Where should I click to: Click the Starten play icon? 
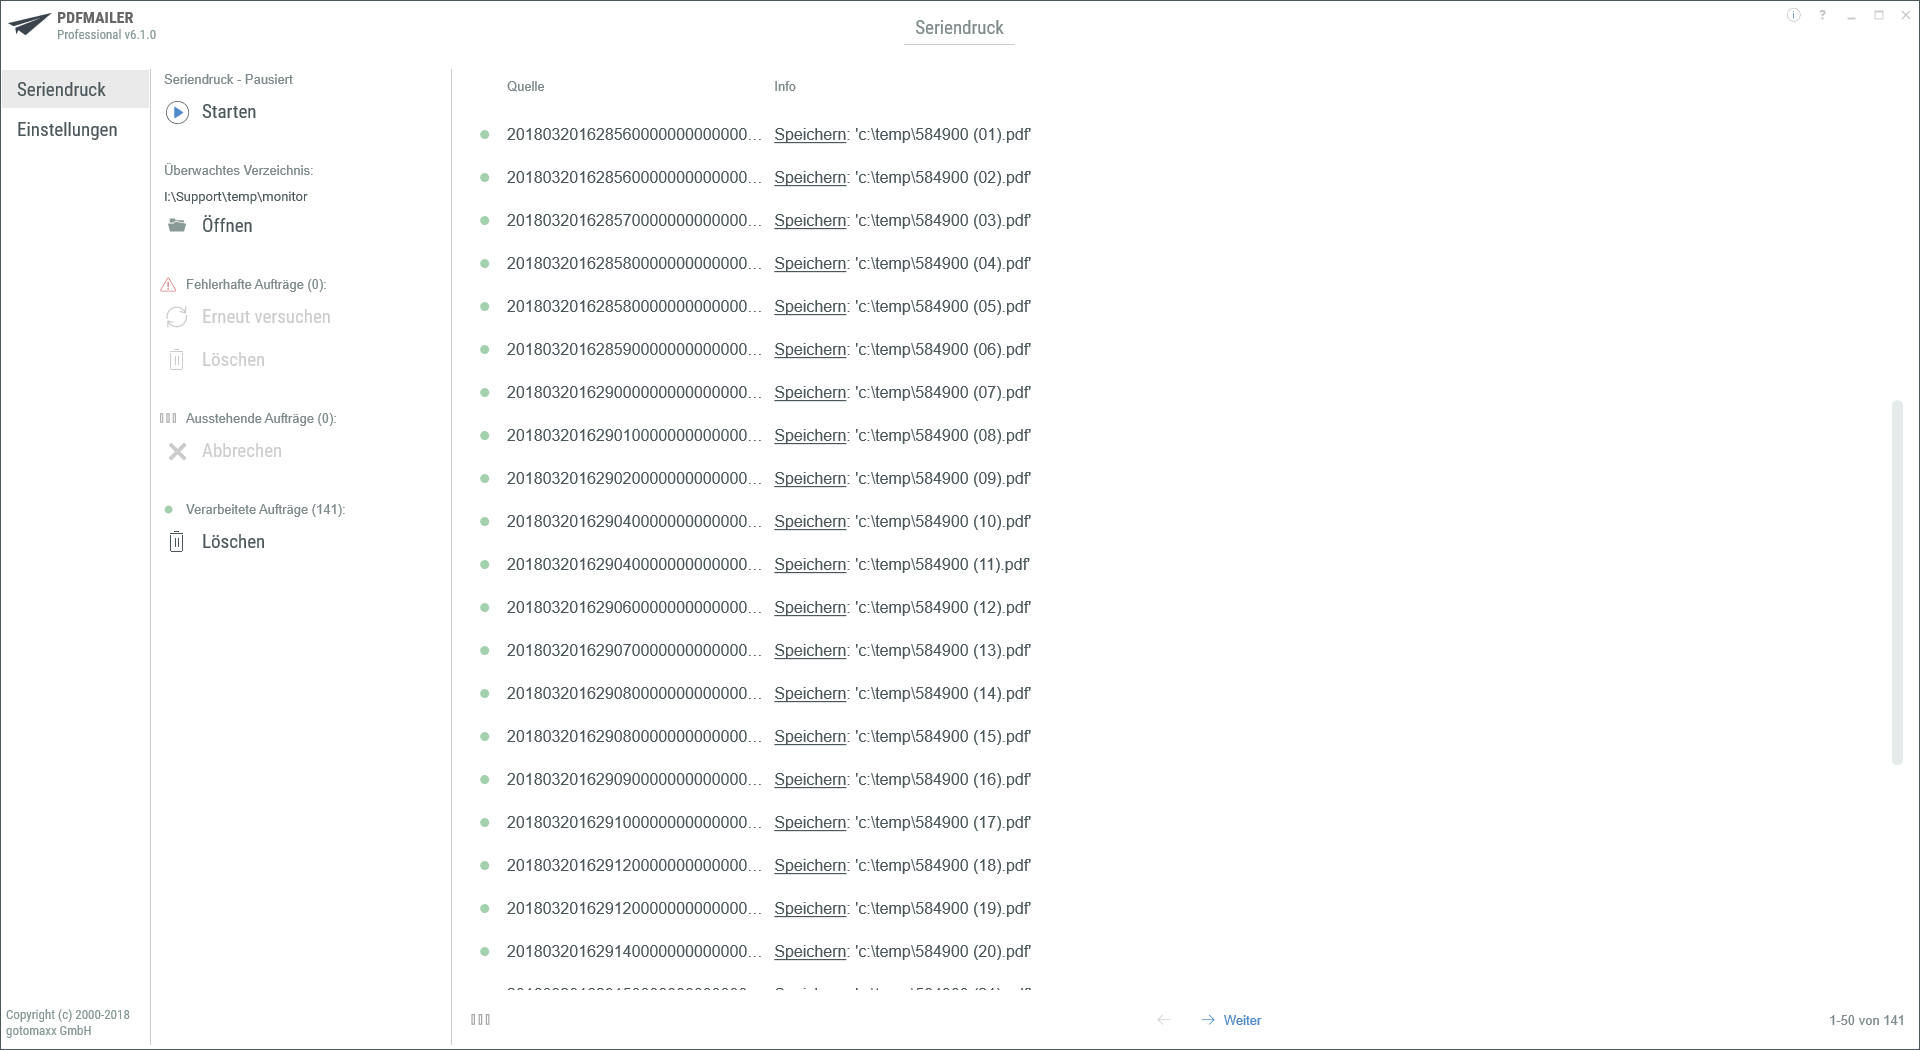(177, 112)
